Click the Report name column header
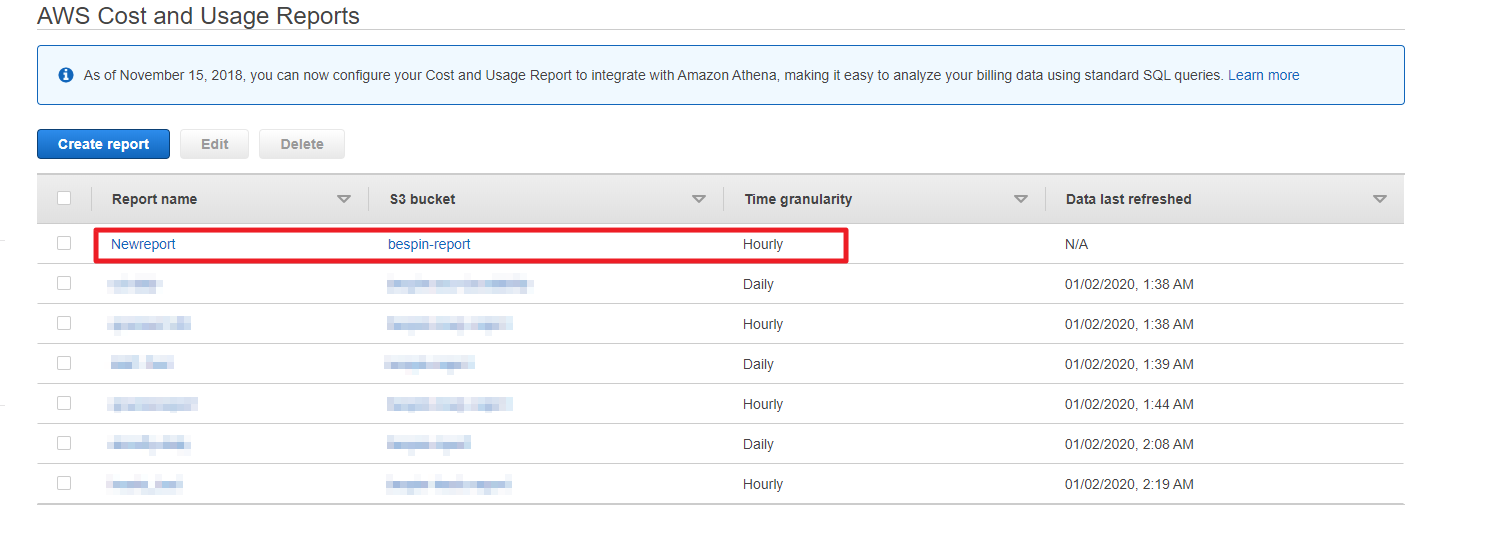 pos(154,199)
